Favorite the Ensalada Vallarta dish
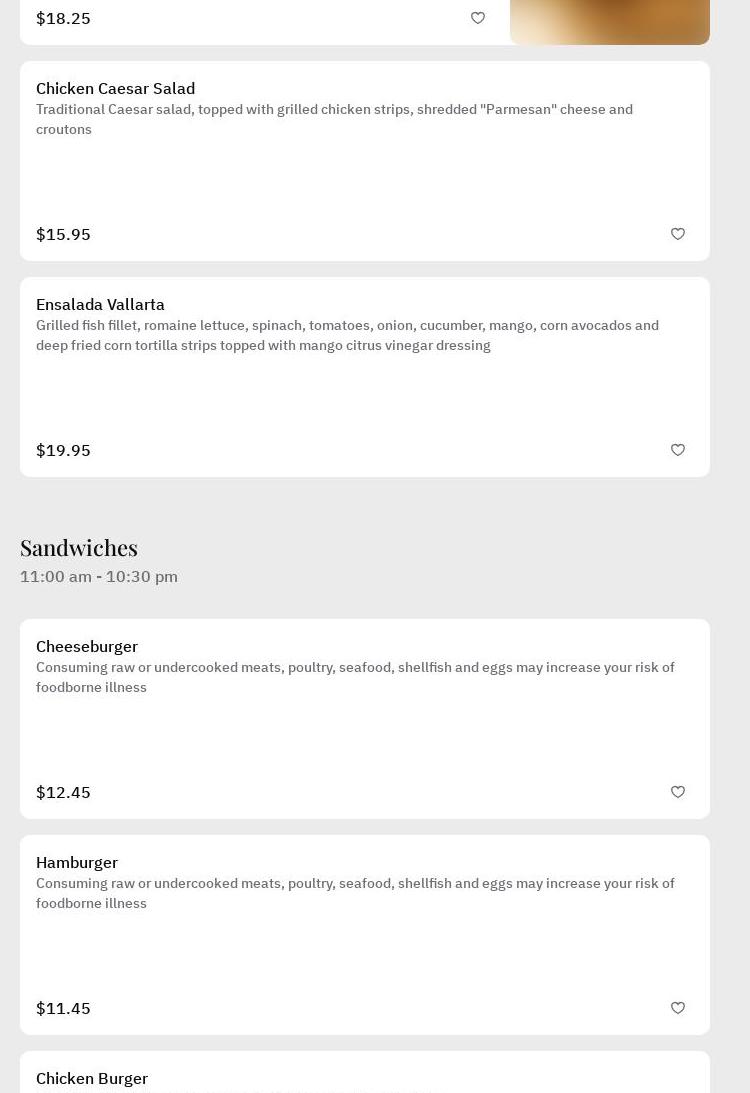 [678, 450]
